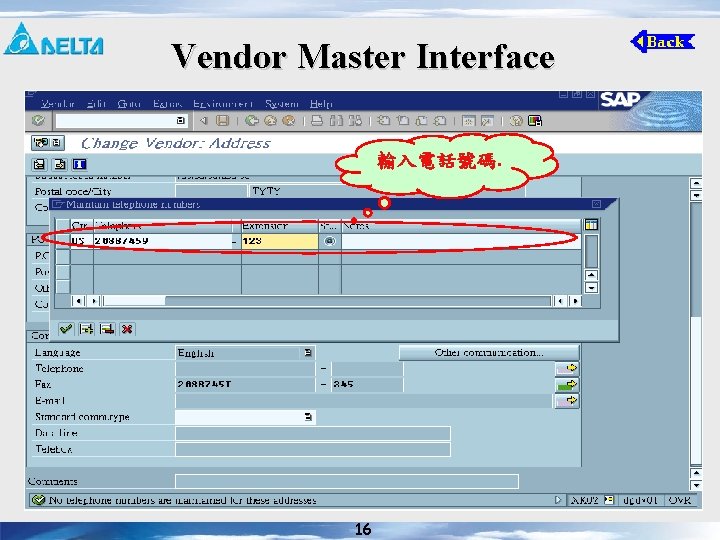Image resolution: width=720 pixels, height=540 pixels.
Task: Click the green Back arrow icon
Action: coord(252,121)
